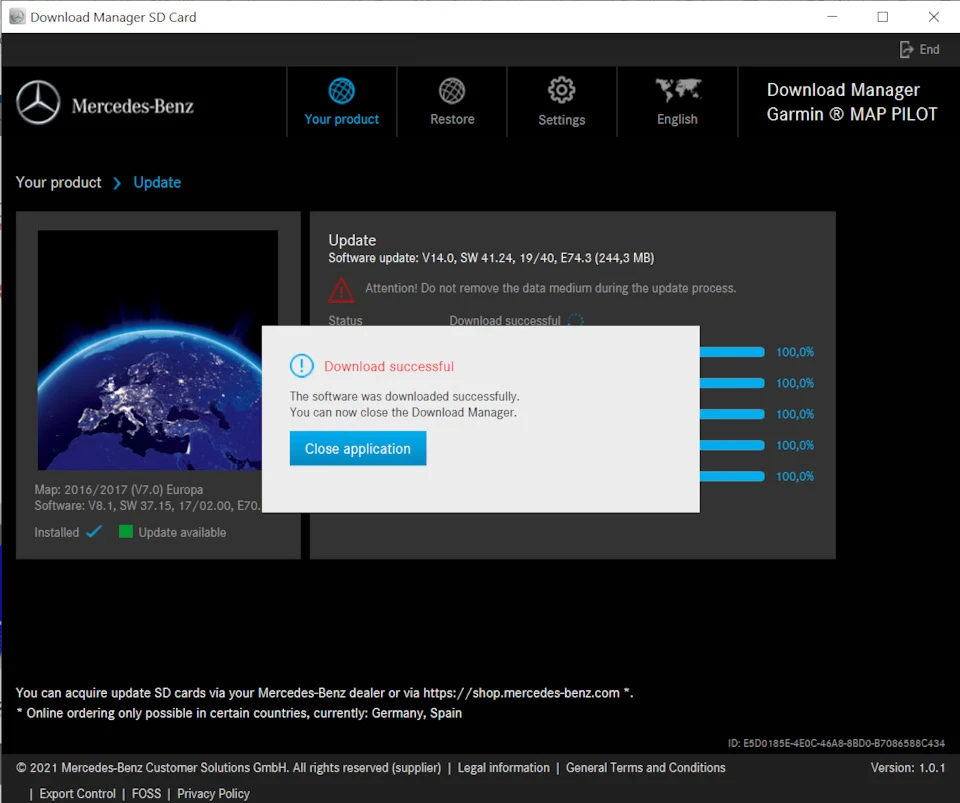Open General Terms and Conditions link

pos(645,768)
